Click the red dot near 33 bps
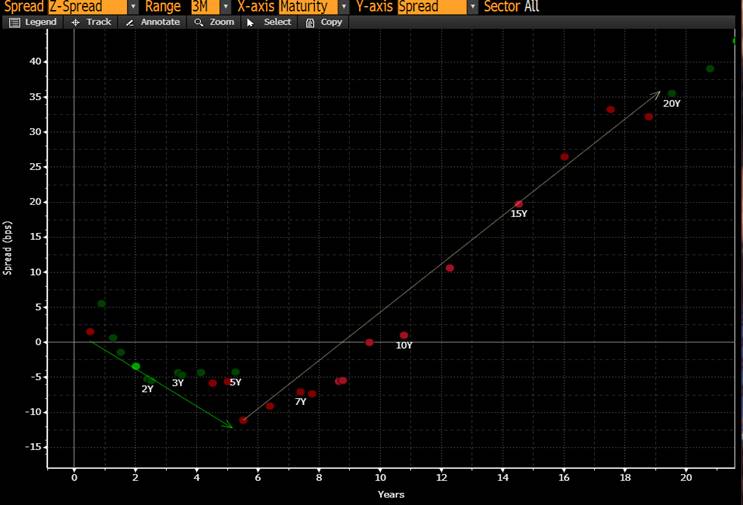Screen dimensions: 743x505 click(x=610, y=109)
